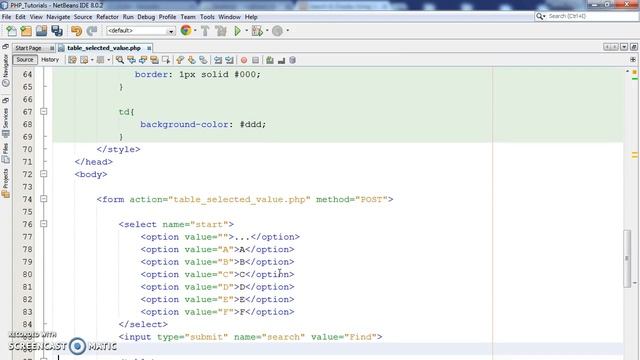Viewport: 640px width, 360px height.
Task: Show opened documents list arrow
Action: [624, 47]
